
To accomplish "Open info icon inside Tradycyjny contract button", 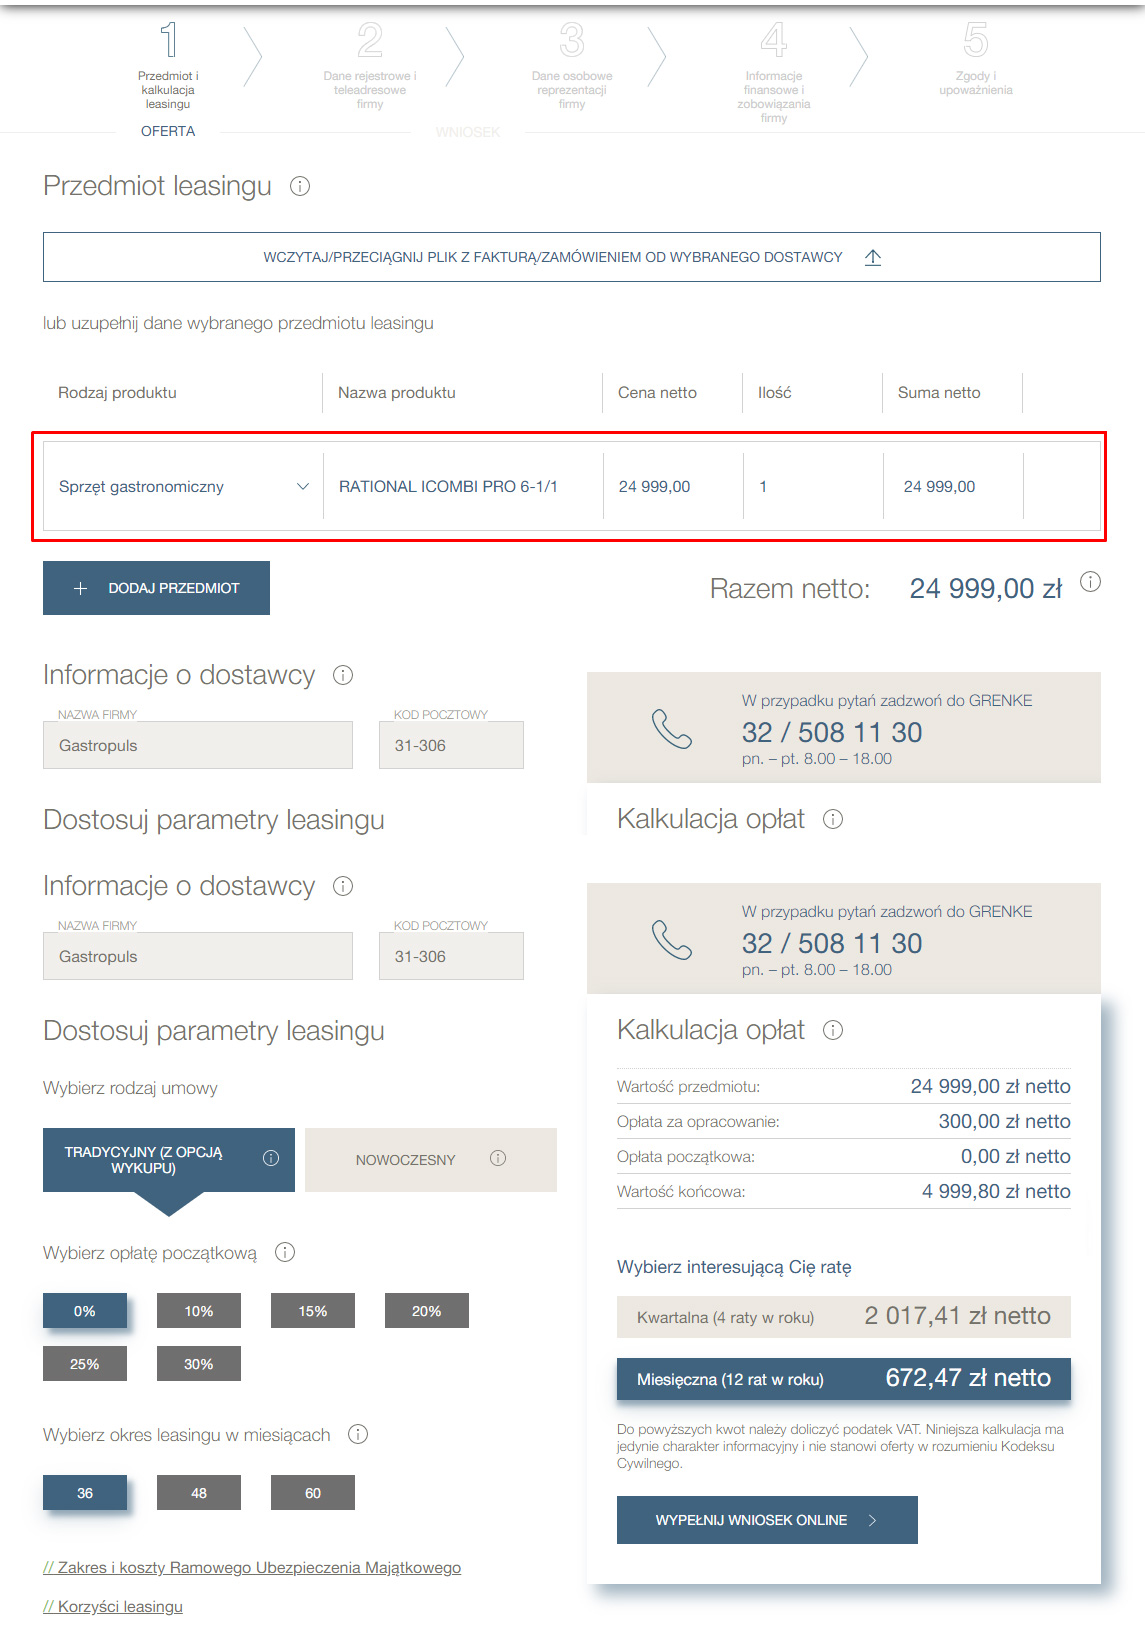I will tap(270, 1158).
